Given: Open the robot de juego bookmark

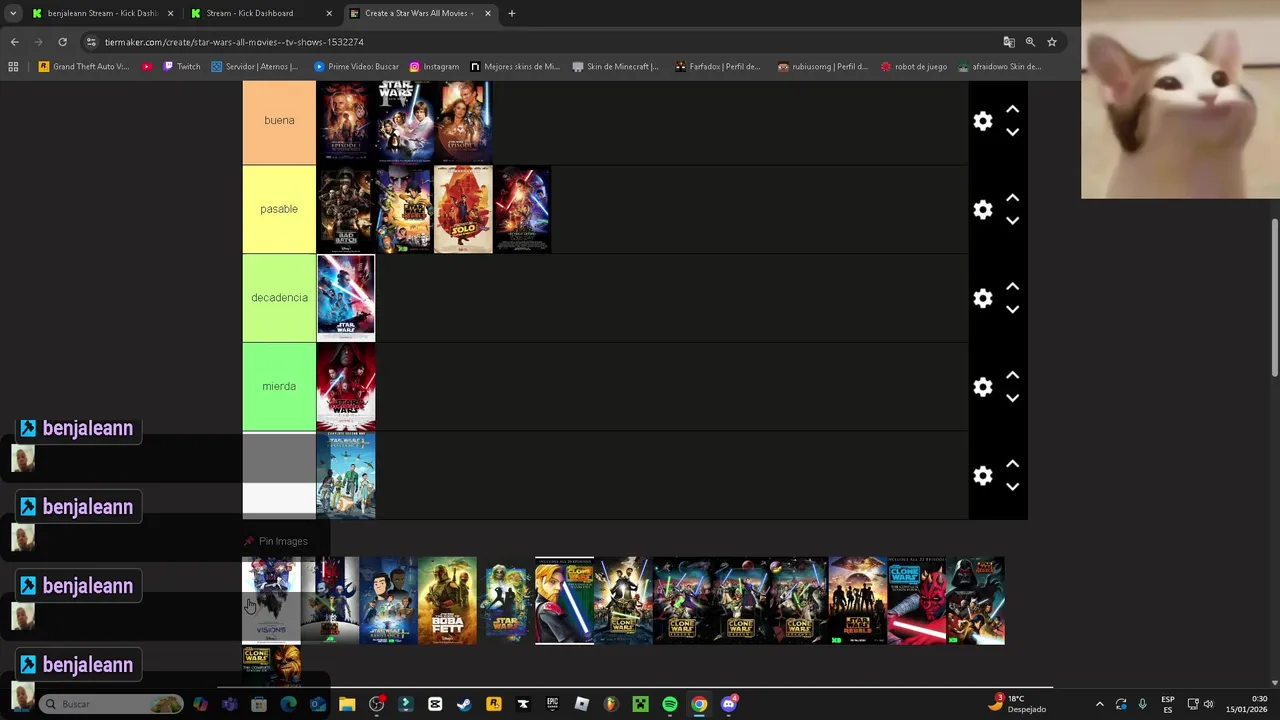Looking at the screenshot, I should 914,67.
